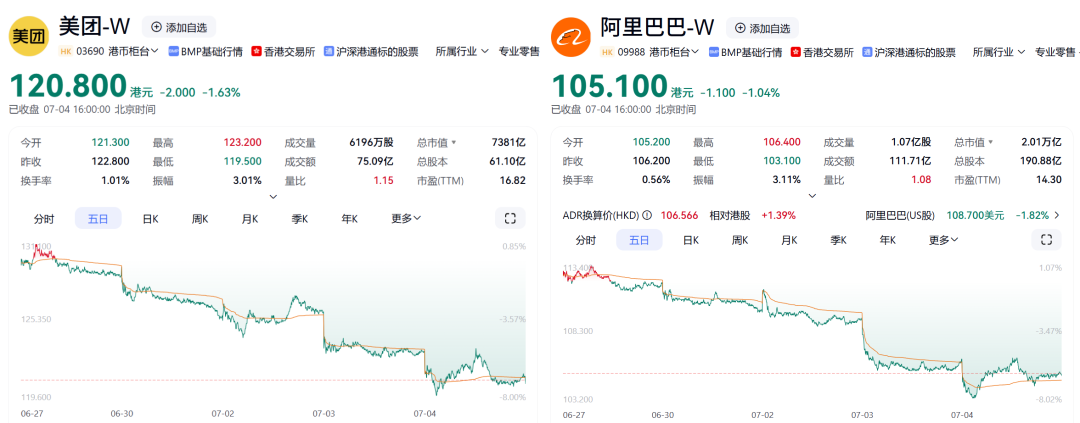The height and width of the screenshot is (423, 1080).
Task: Open the 阿里巴巴(US股) quote link
Action: point(900,215)
